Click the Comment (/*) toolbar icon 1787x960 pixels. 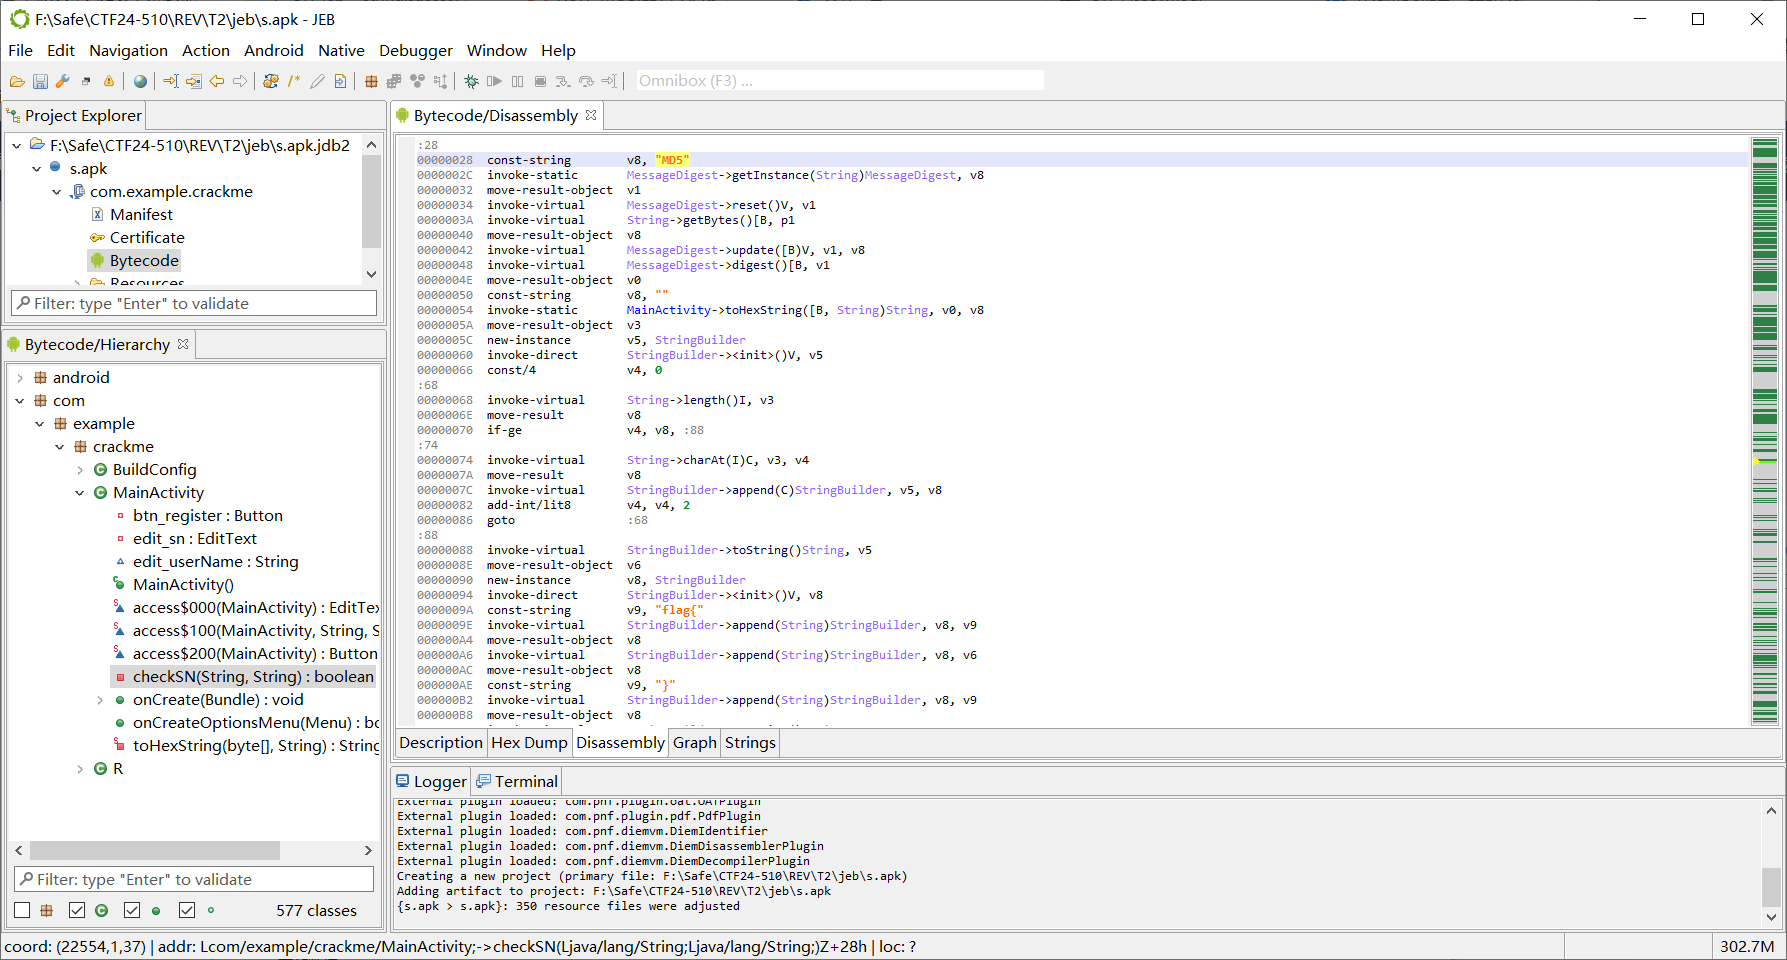294,81
